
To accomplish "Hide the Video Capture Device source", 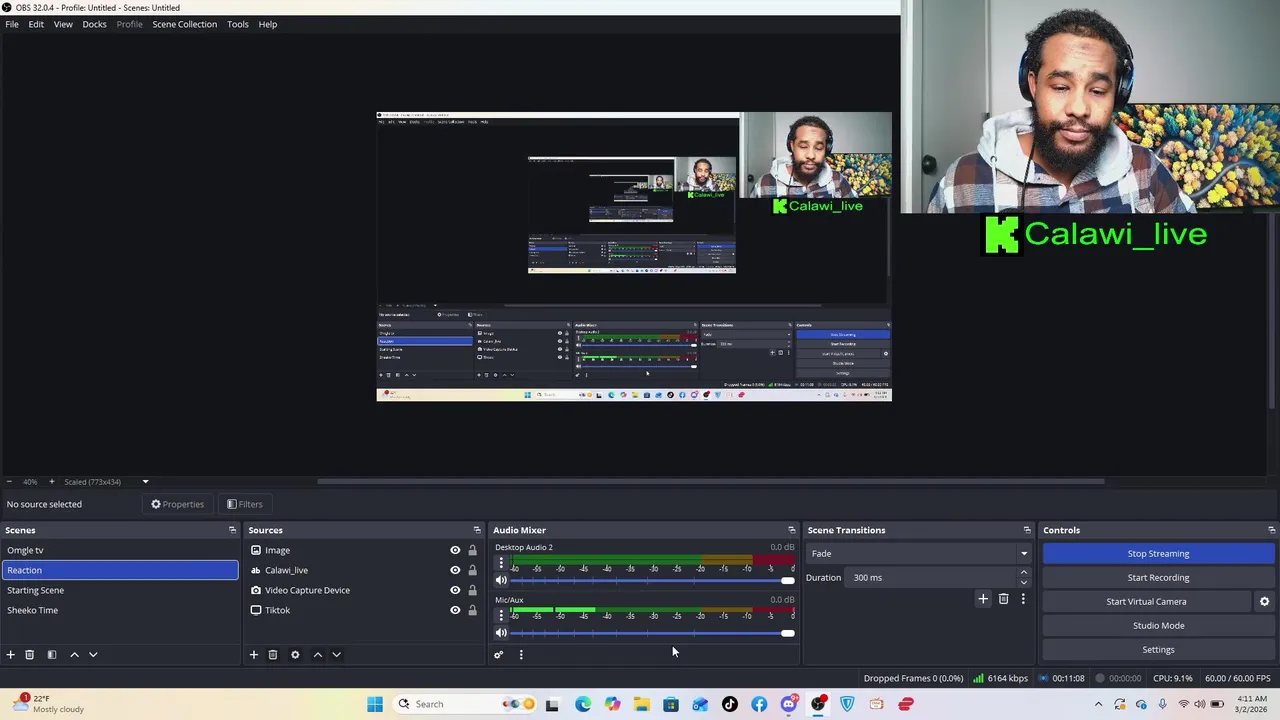I will [455, 590].
